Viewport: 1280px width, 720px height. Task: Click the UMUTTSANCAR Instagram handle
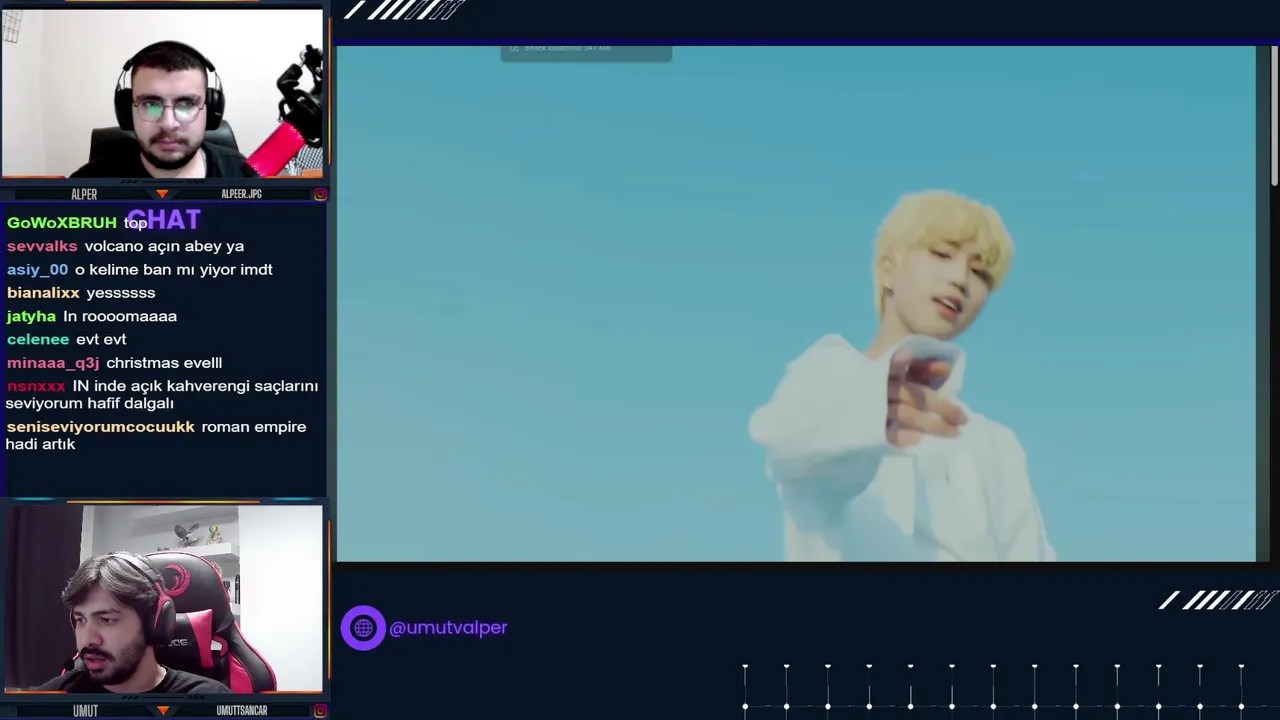tap(242, 711)
